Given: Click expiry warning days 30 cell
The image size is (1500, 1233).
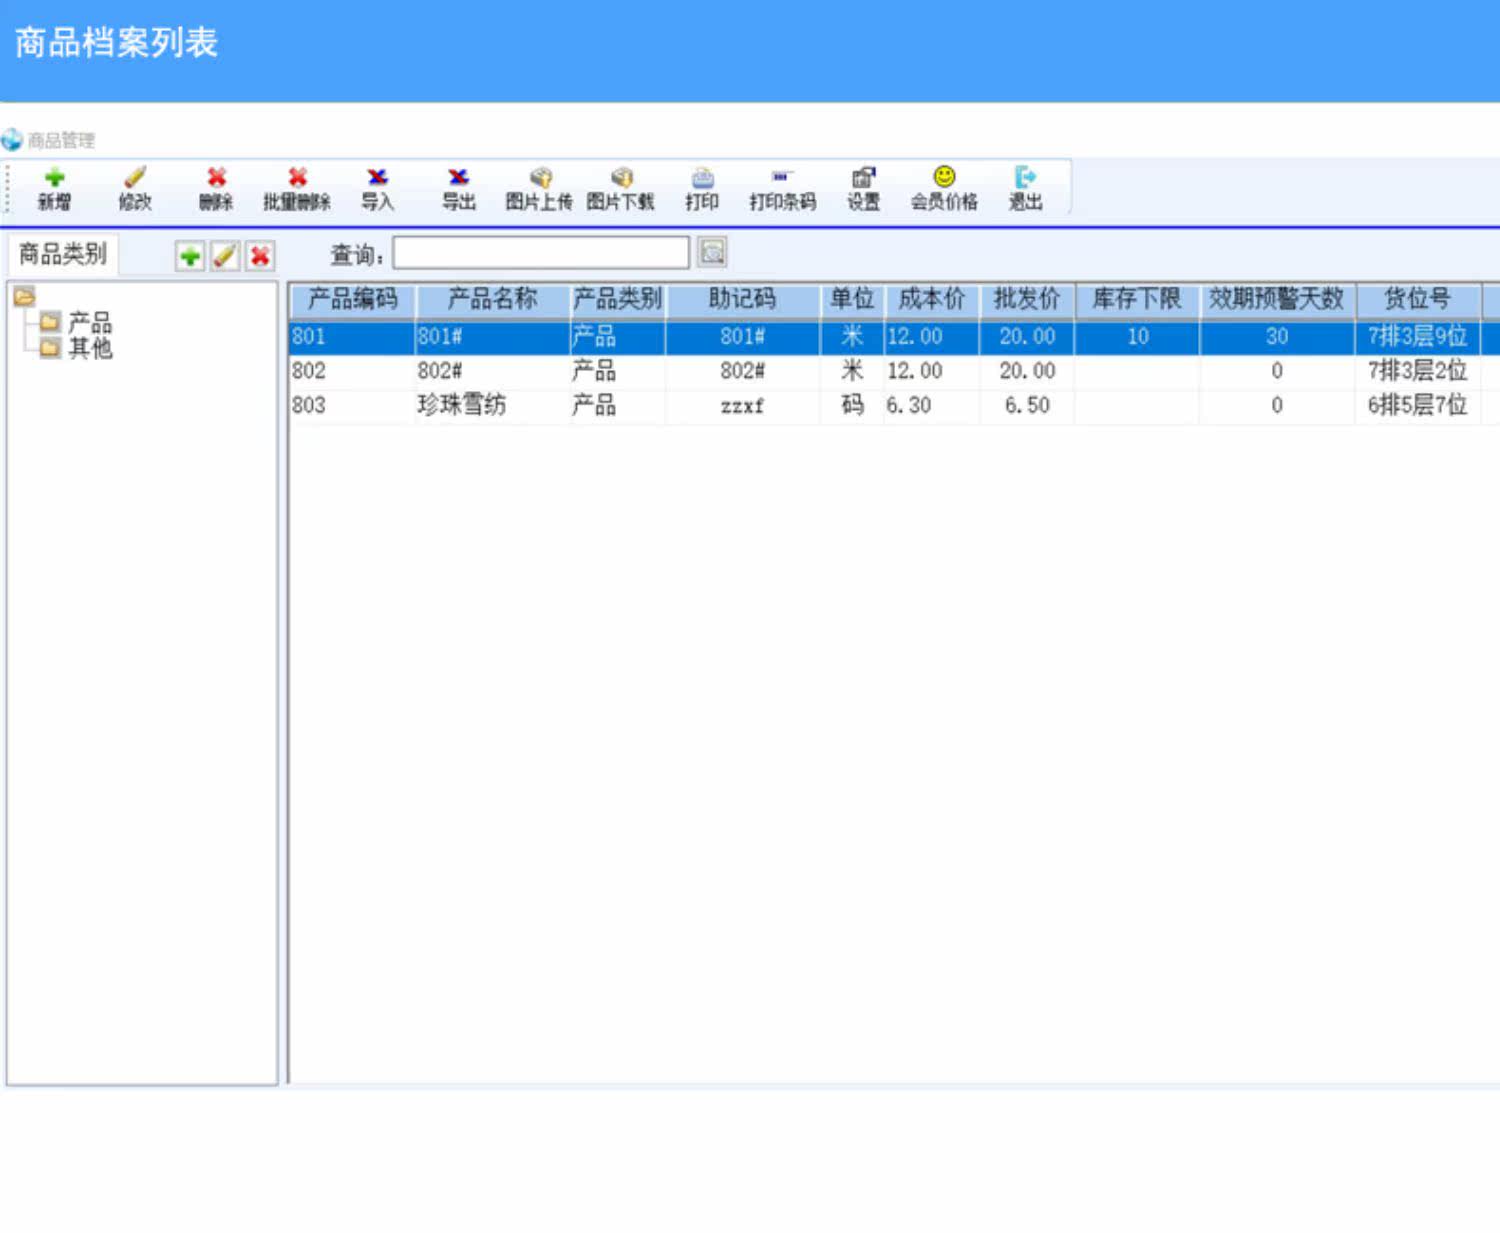Looking at the screenshot, I should (1277, 337).
